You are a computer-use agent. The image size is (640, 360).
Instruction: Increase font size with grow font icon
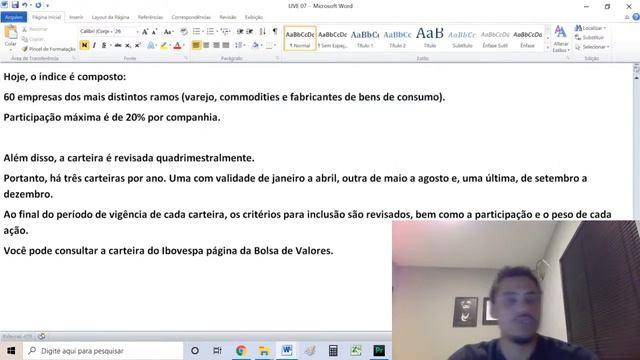145,31
